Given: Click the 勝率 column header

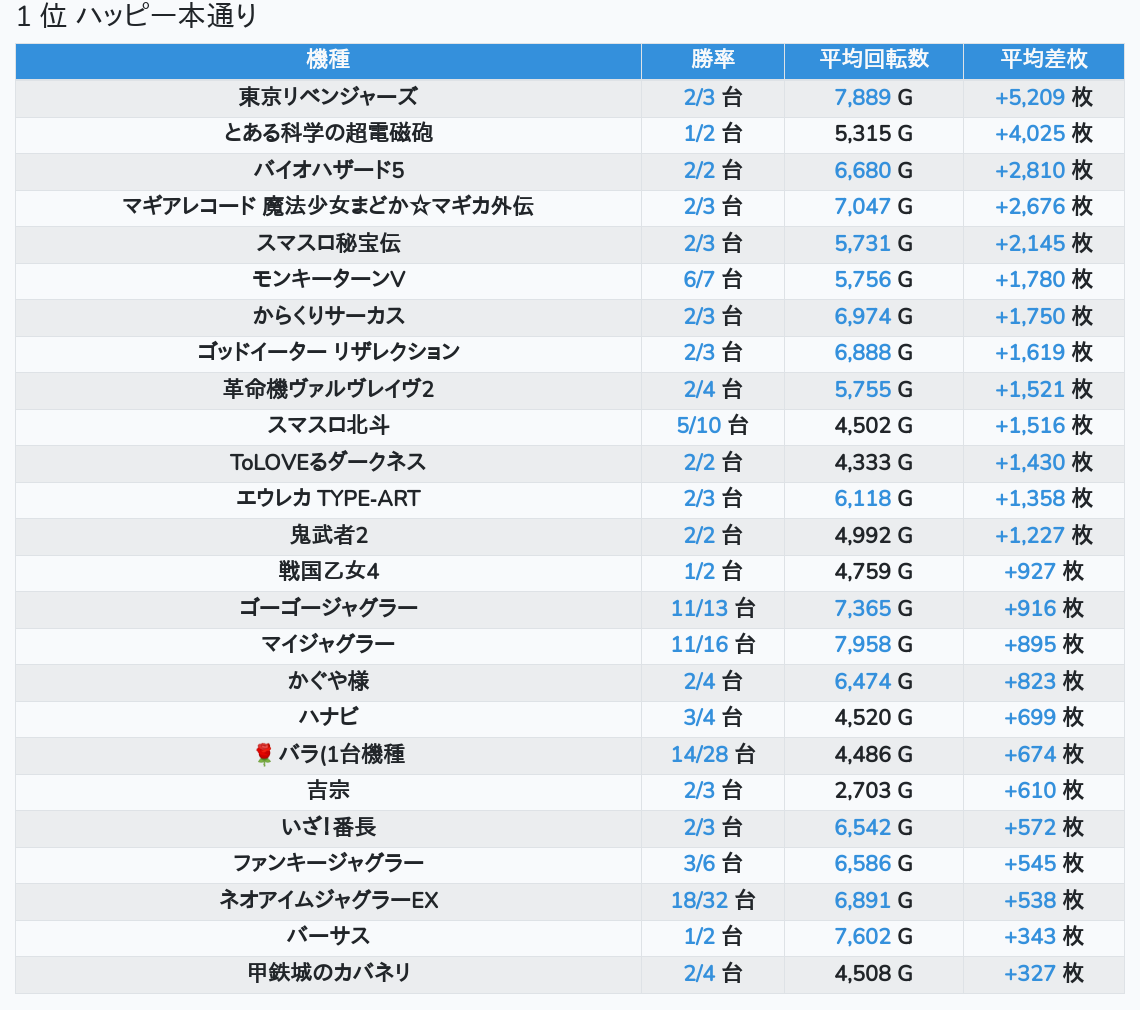Looking at the screenshot, I should (x=712, y=60).
